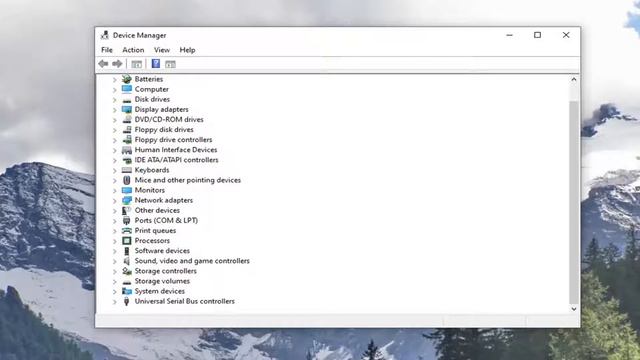
Task: Expand the Disk drives node
Action: [115, 100]
